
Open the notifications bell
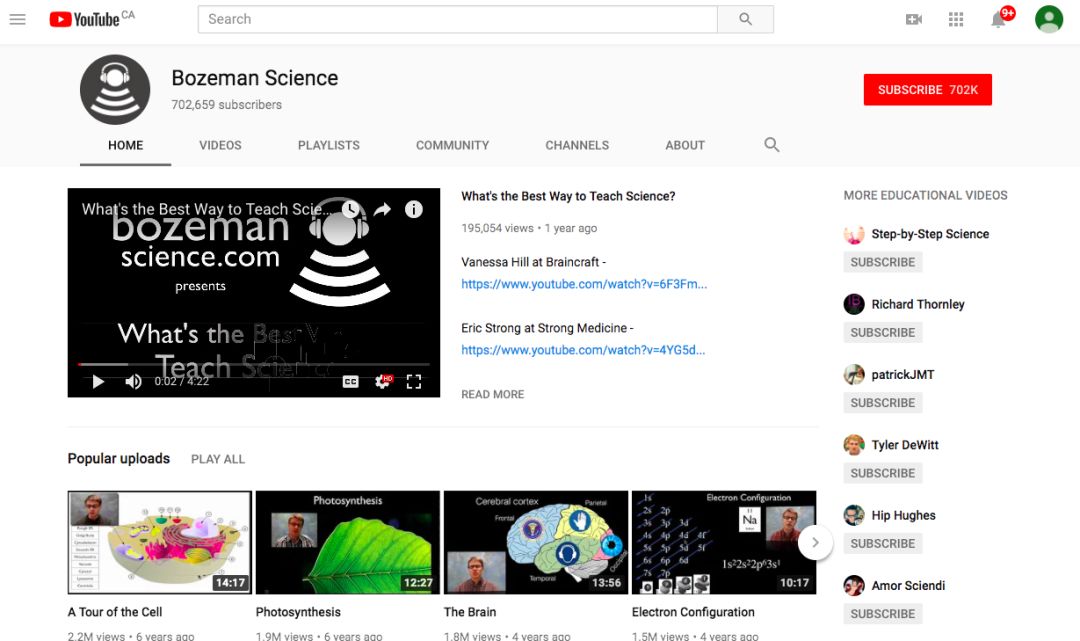998,19
